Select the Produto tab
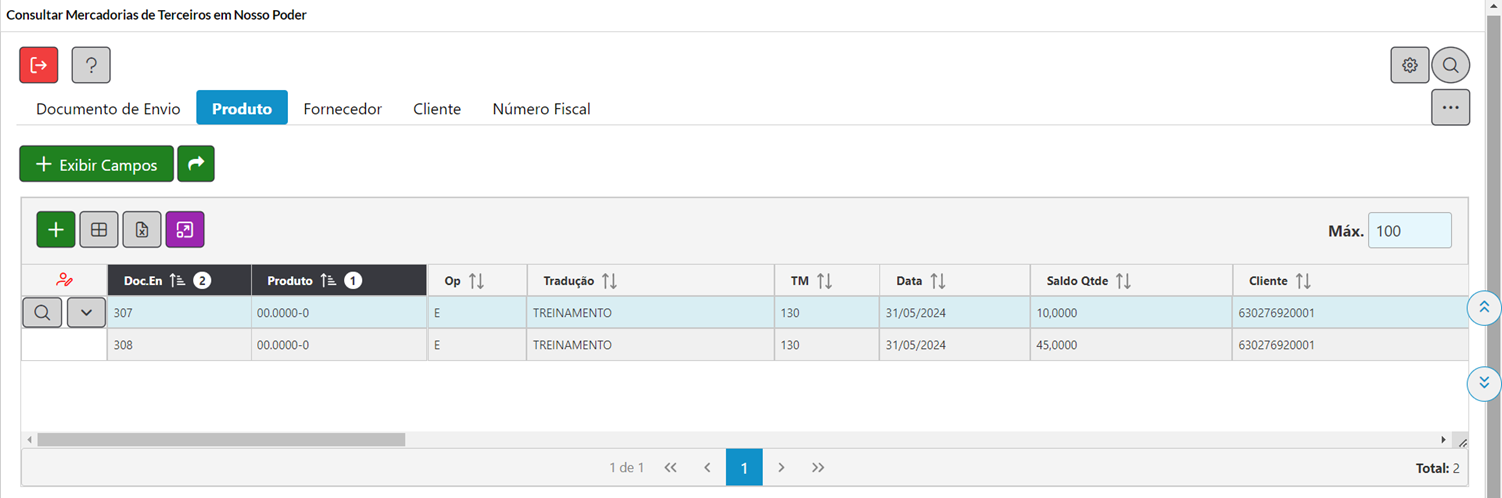1502x498 pixels. click(242, 108)
